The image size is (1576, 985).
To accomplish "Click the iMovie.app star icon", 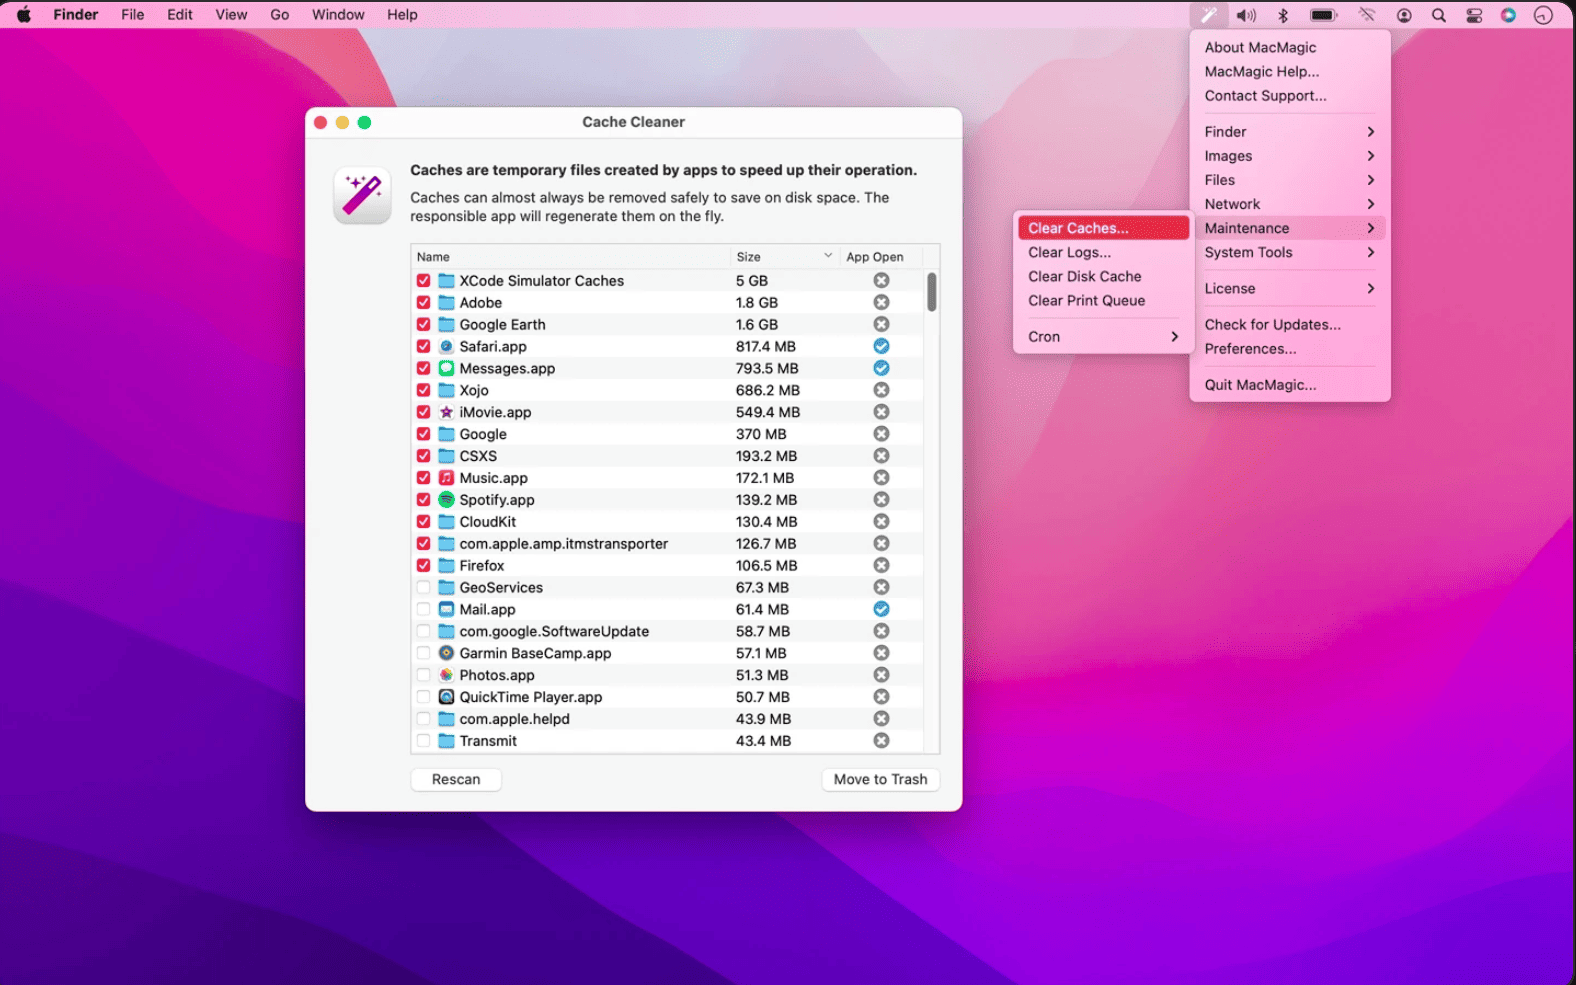I will pyautogui.click(x=446, y=412).
